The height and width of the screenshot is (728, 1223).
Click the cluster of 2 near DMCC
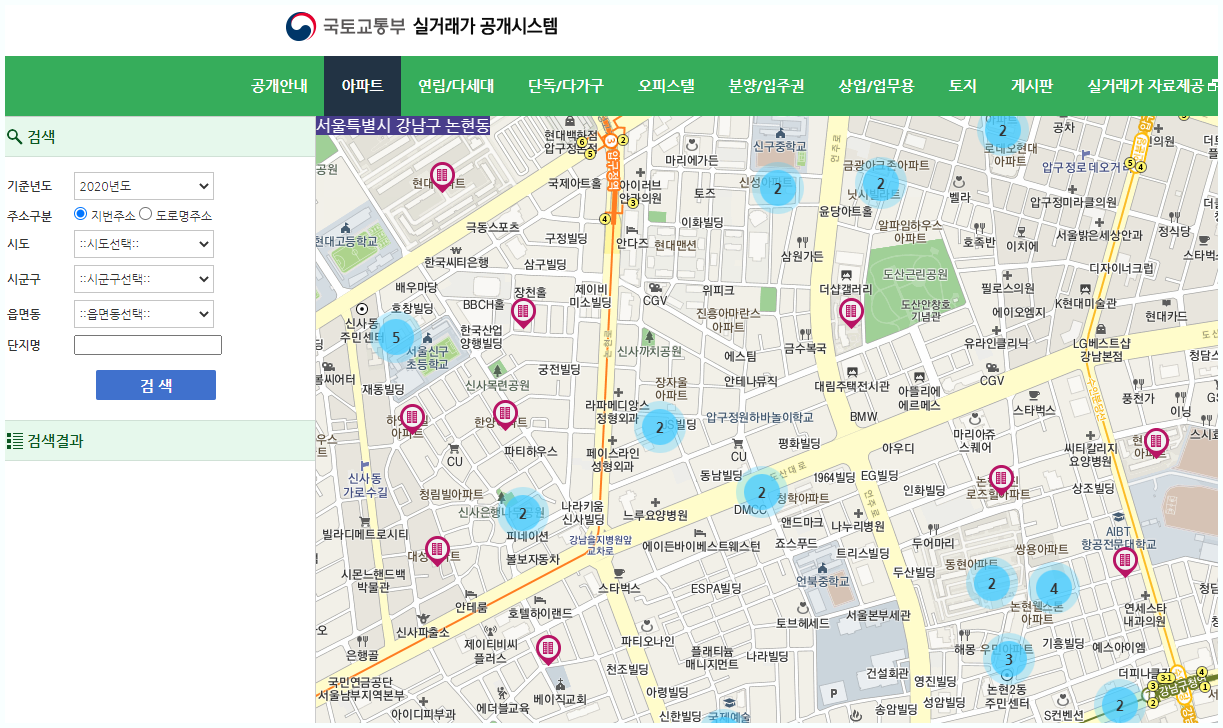click(x=762, y=493)
